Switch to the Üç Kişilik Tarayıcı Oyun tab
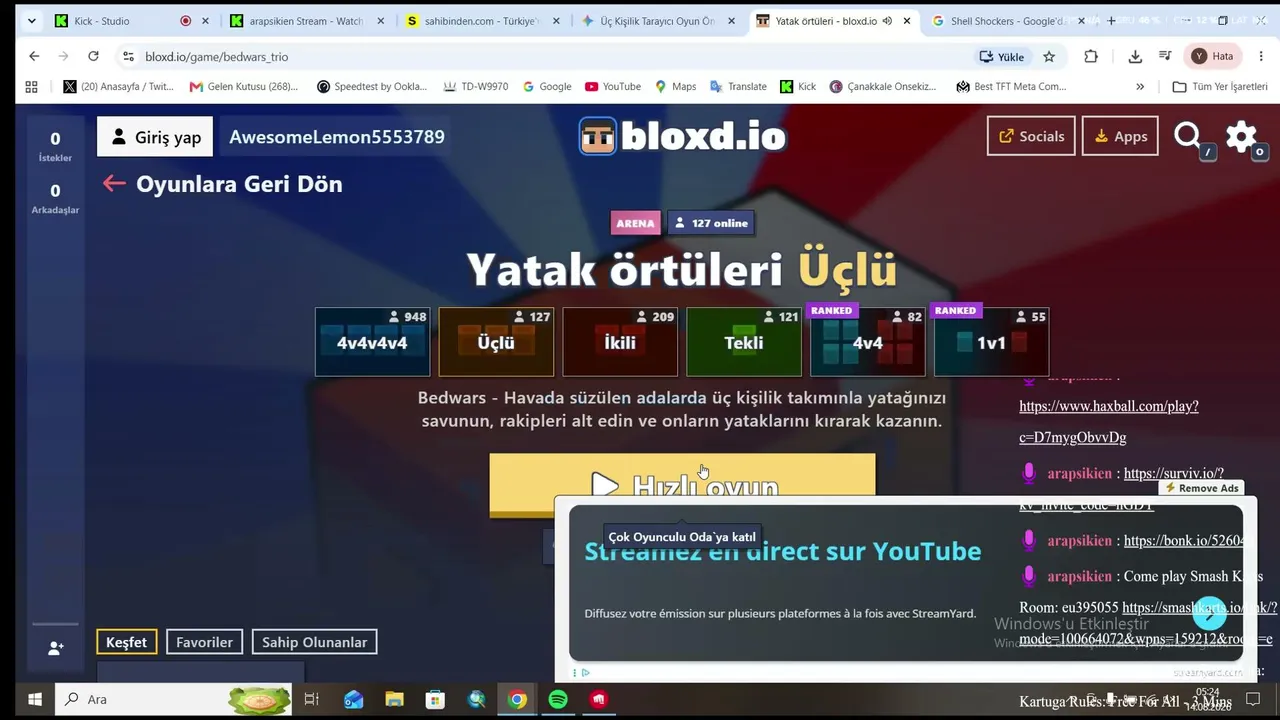 pyautogui.click(x=657, y=20)
